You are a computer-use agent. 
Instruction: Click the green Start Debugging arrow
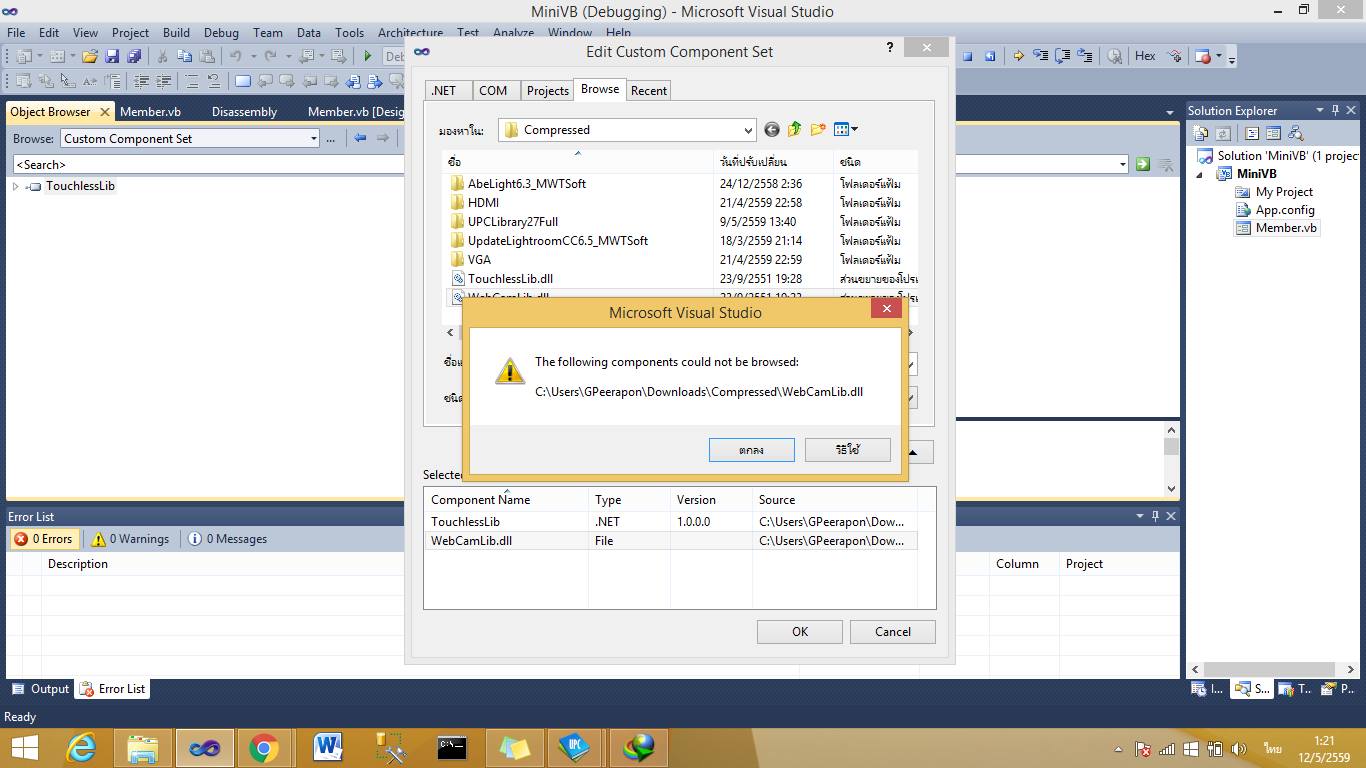tap(367, 56)
